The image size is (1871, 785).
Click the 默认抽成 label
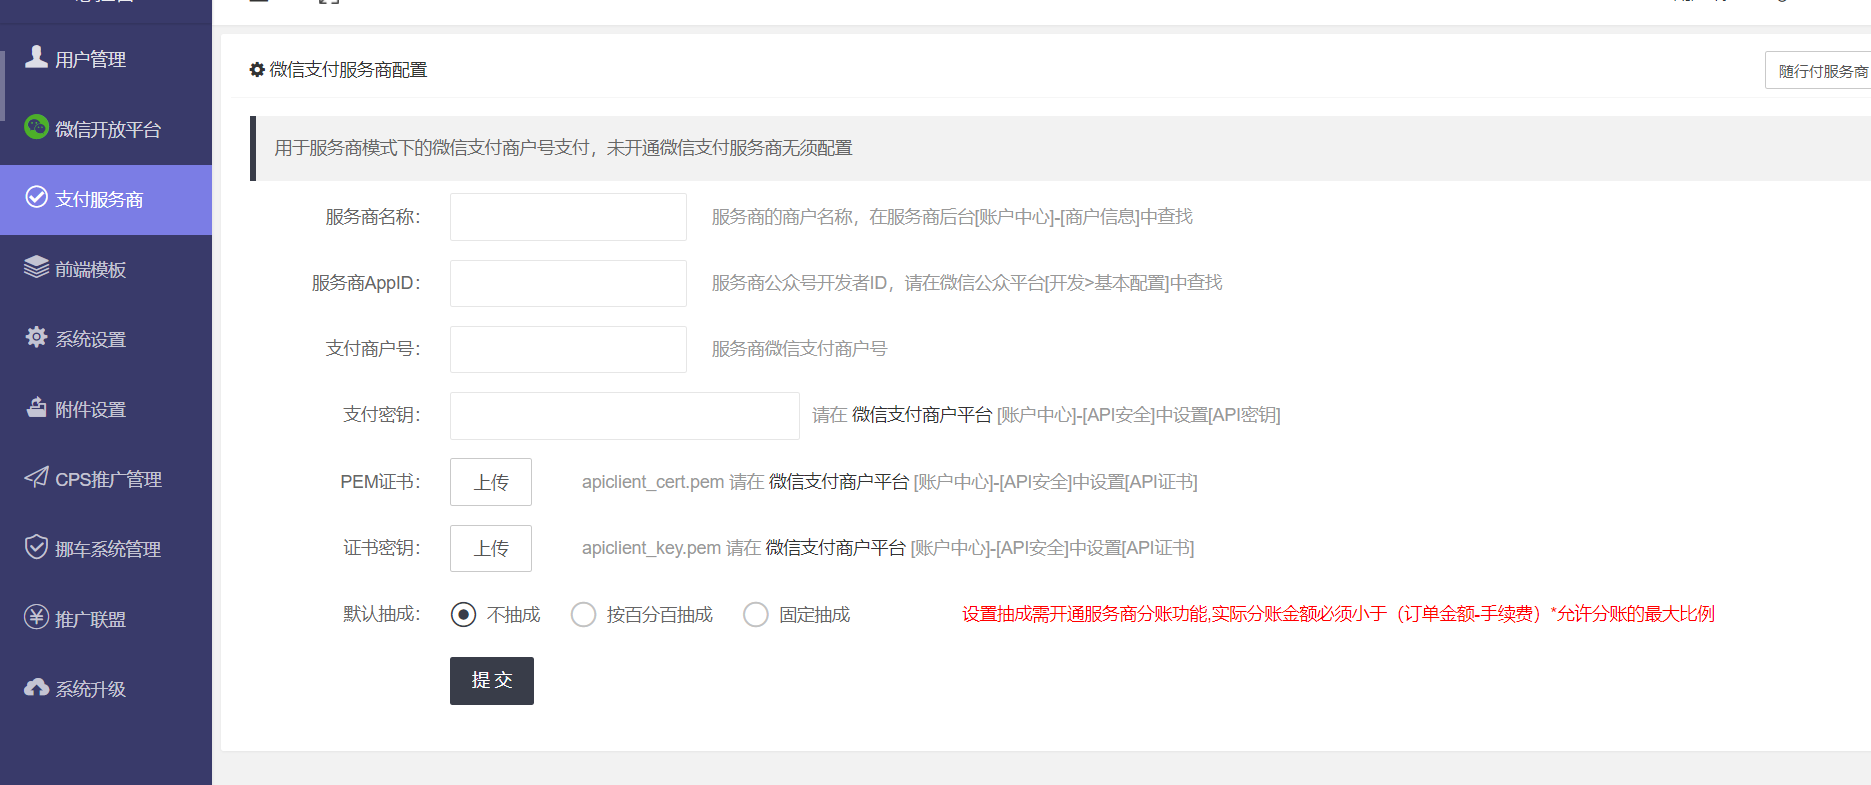382,614
